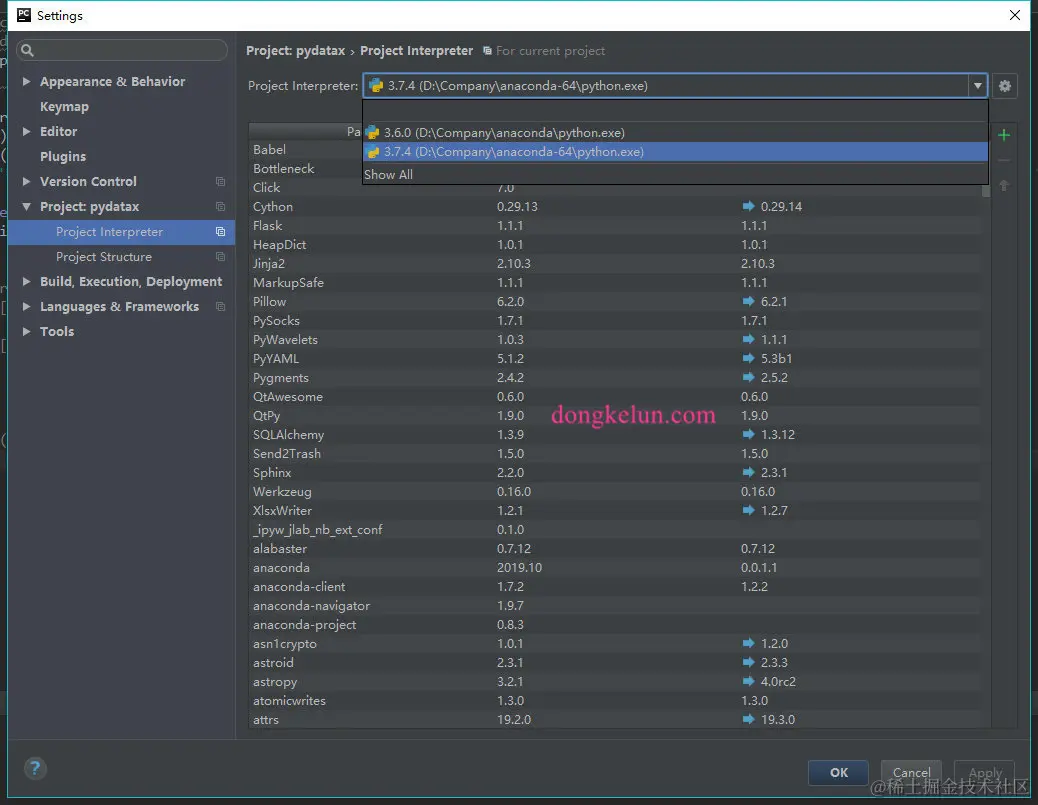This screenshot has width=1038, height=805.
Task: Select the Pygments package row
Action: (x=616, y=377)
